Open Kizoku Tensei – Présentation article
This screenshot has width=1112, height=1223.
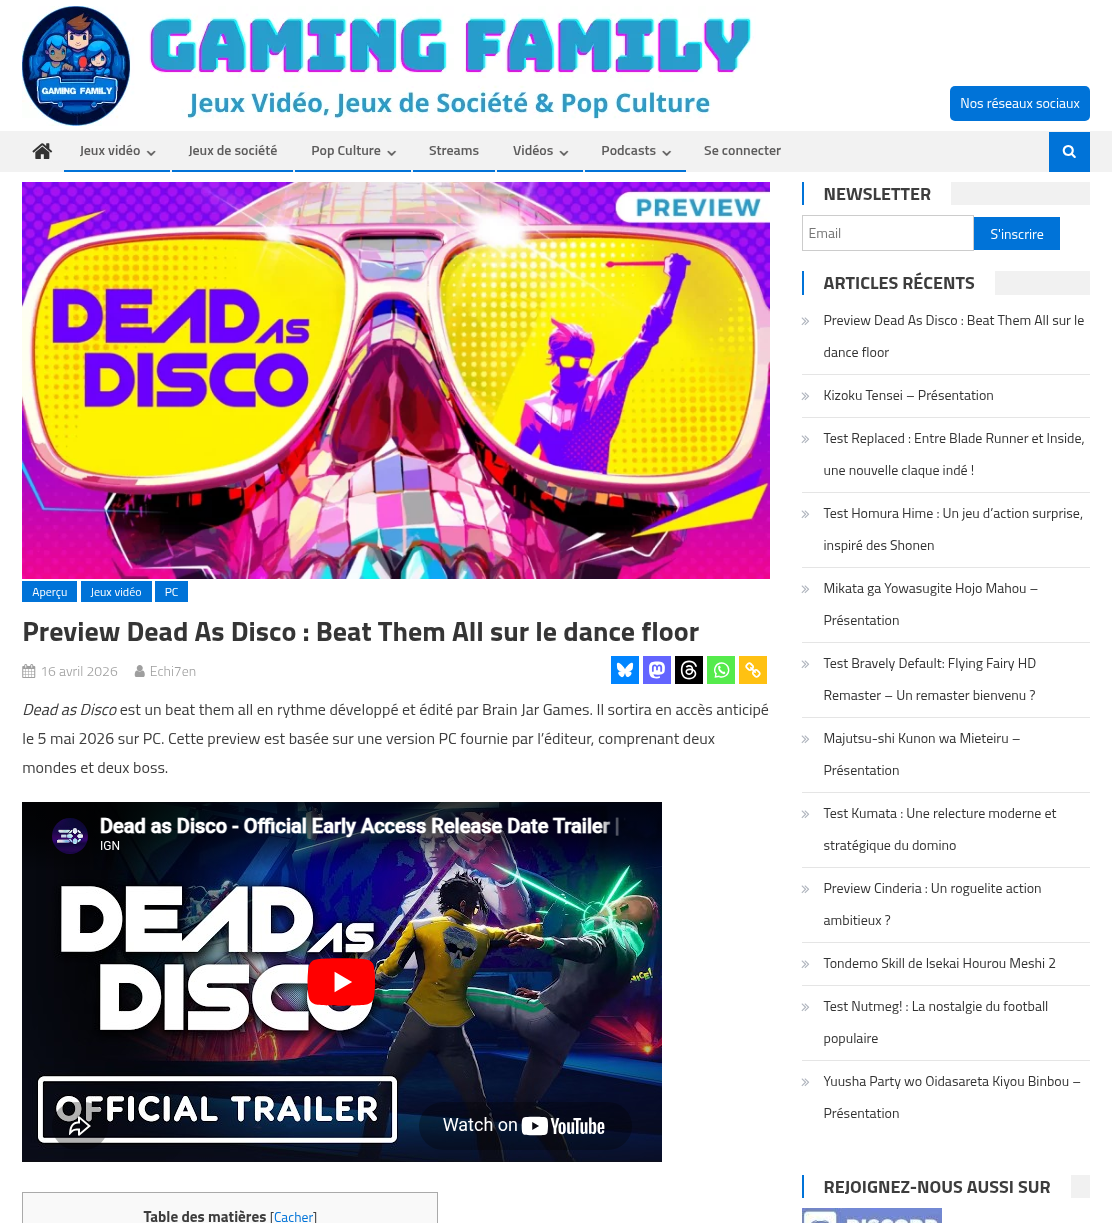[908, 396]
